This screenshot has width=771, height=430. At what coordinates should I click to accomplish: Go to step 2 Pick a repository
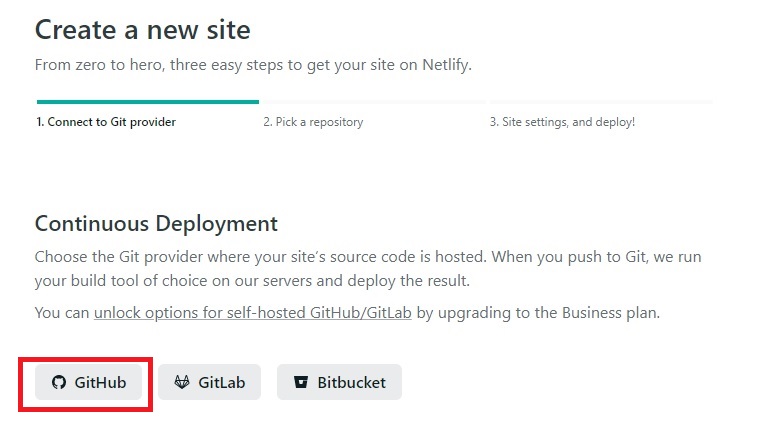313,122
